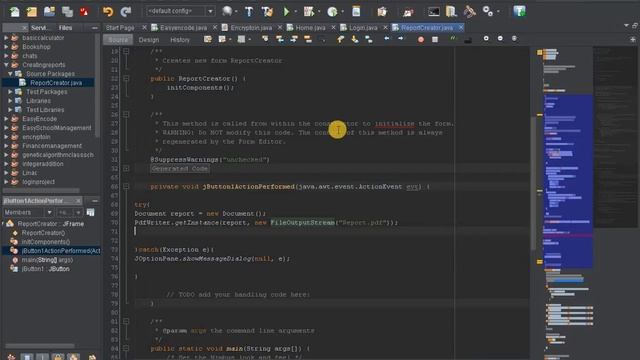Image resolution: width=640 pixels, height=360 pixels.
Task: Switch to History view
Action: [x=180, y=40]
